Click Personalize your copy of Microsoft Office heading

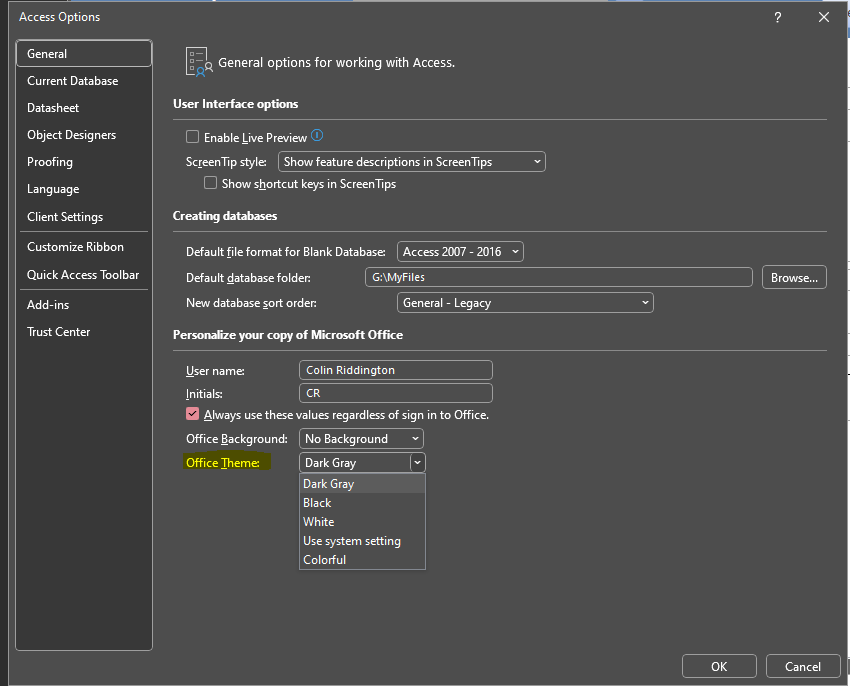coord(288,335)
